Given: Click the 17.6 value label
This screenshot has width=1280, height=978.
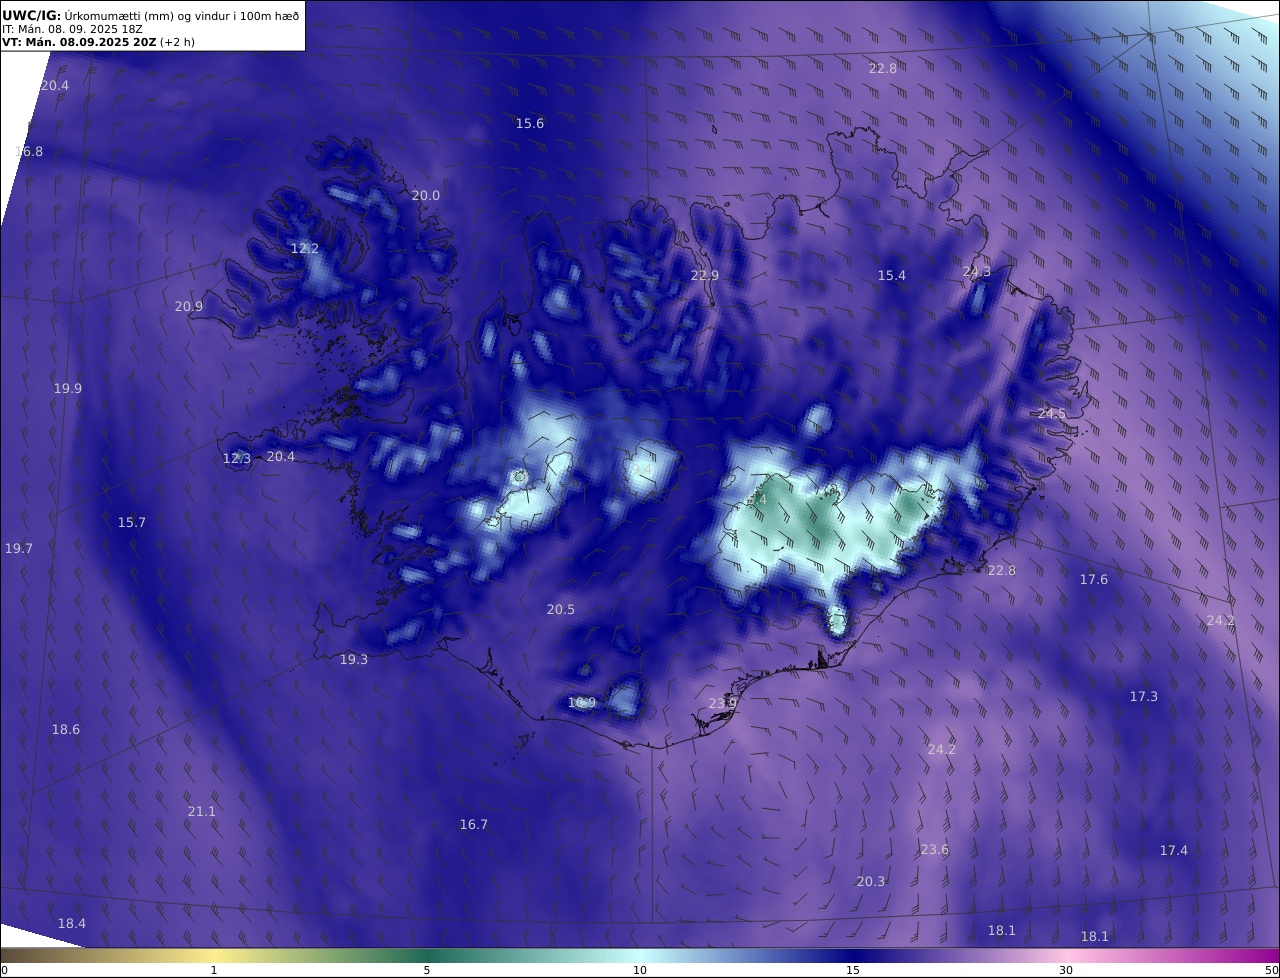Looking at the screenshot, I should [x=1094, y=580].
